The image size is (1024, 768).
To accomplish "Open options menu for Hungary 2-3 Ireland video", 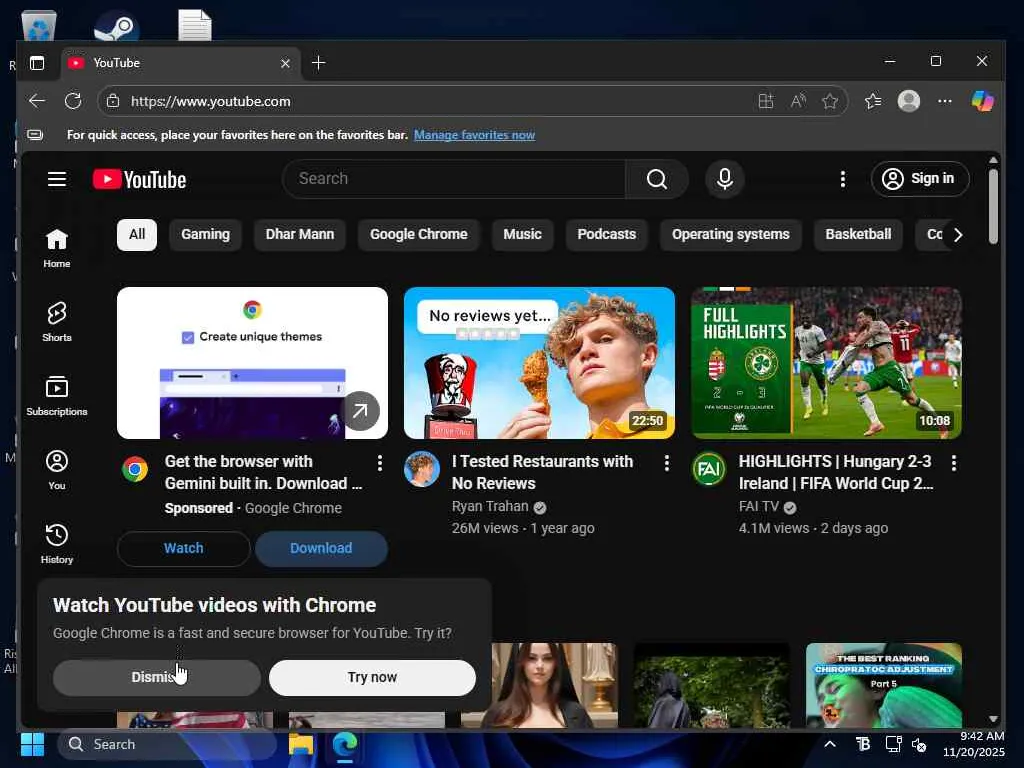I will click(953, 463).
